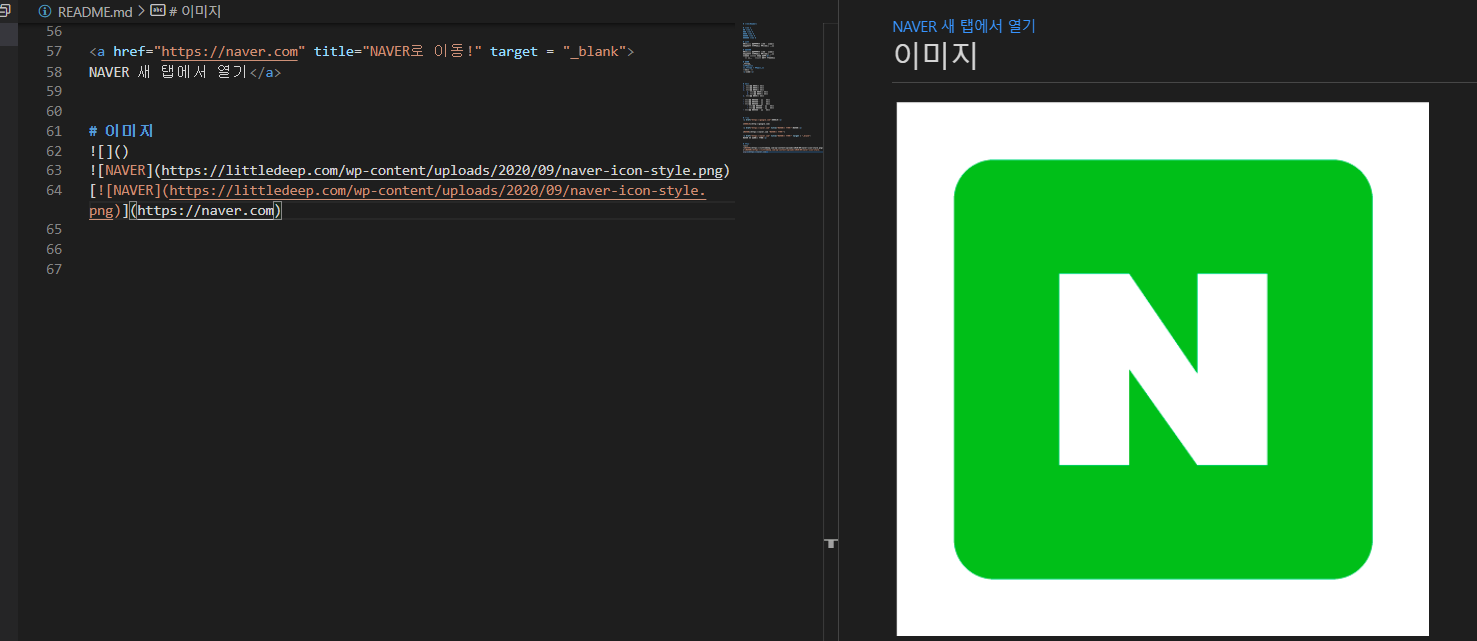Click the littledeep.com URL on line 64
The image size is (1477, 641).
[x=438, y=190]
